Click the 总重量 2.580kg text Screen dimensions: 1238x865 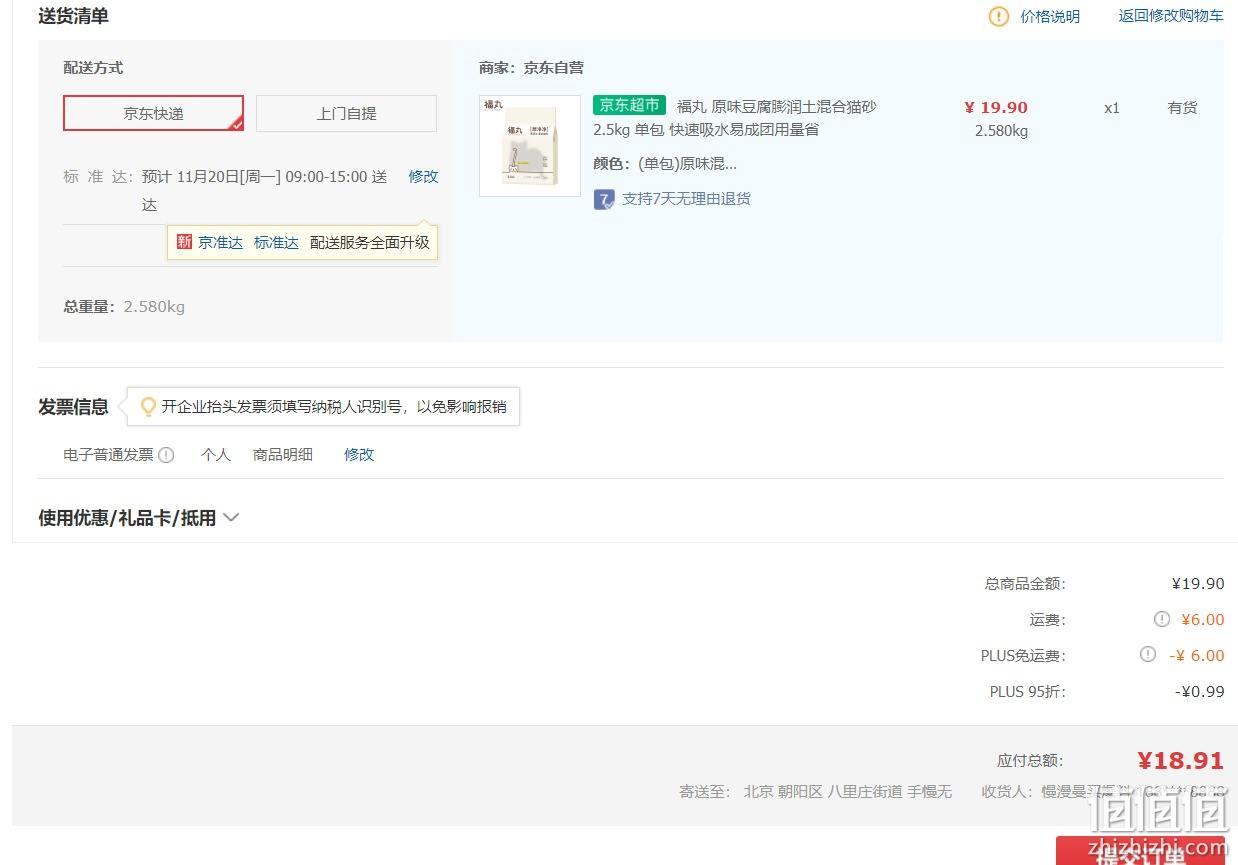(x=124, y=307)
